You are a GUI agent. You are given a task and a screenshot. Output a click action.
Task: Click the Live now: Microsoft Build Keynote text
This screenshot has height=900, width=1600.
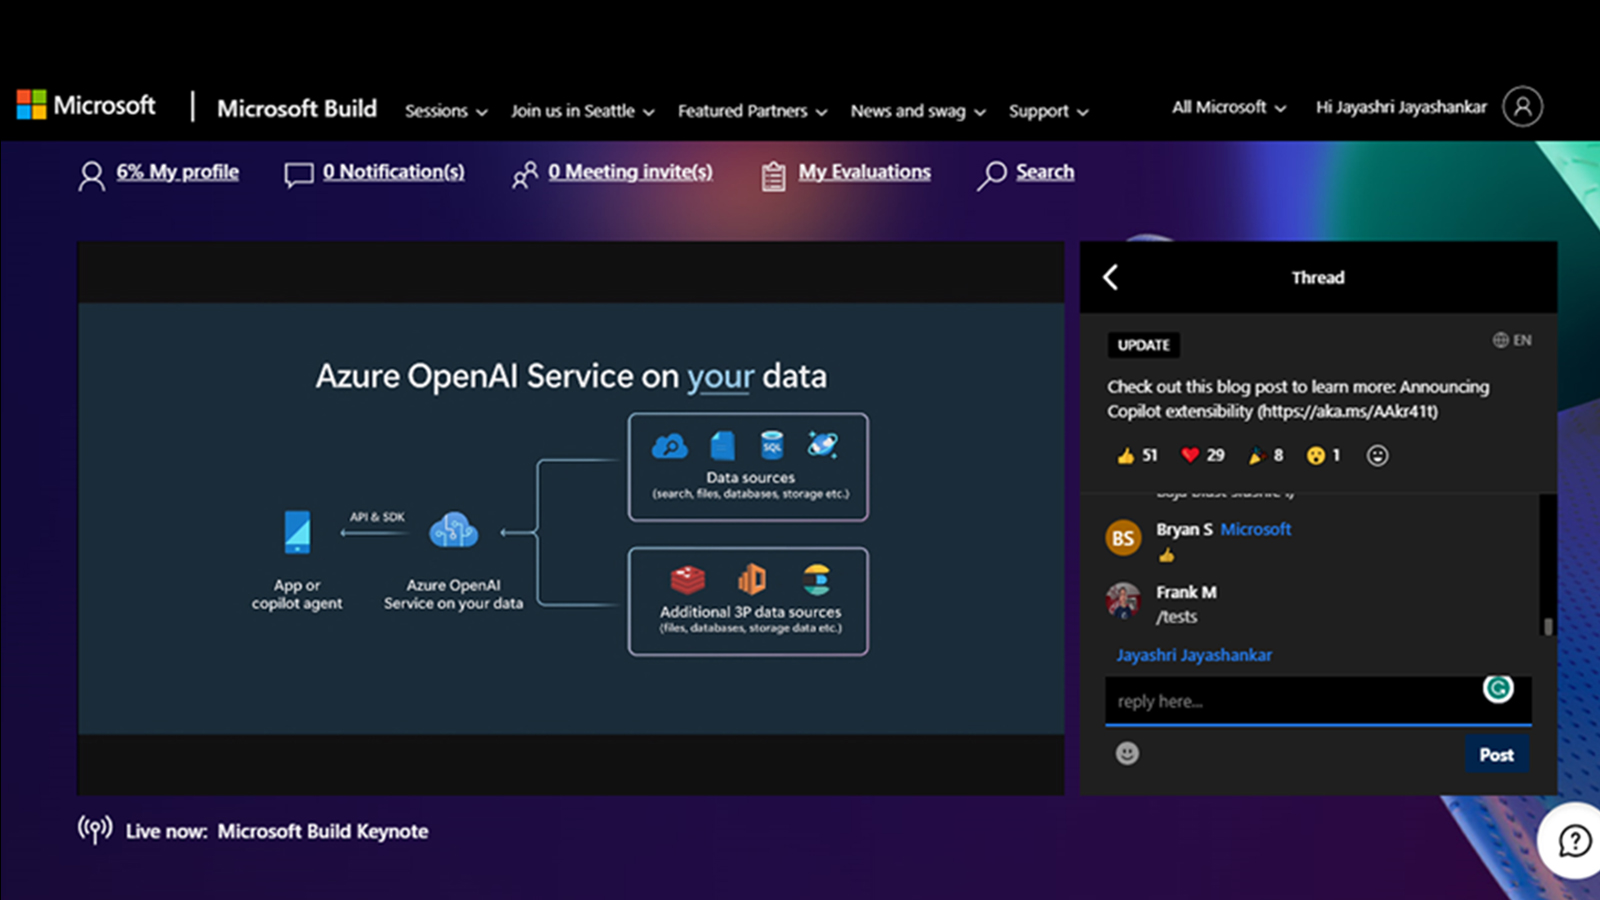pos(277,831)
